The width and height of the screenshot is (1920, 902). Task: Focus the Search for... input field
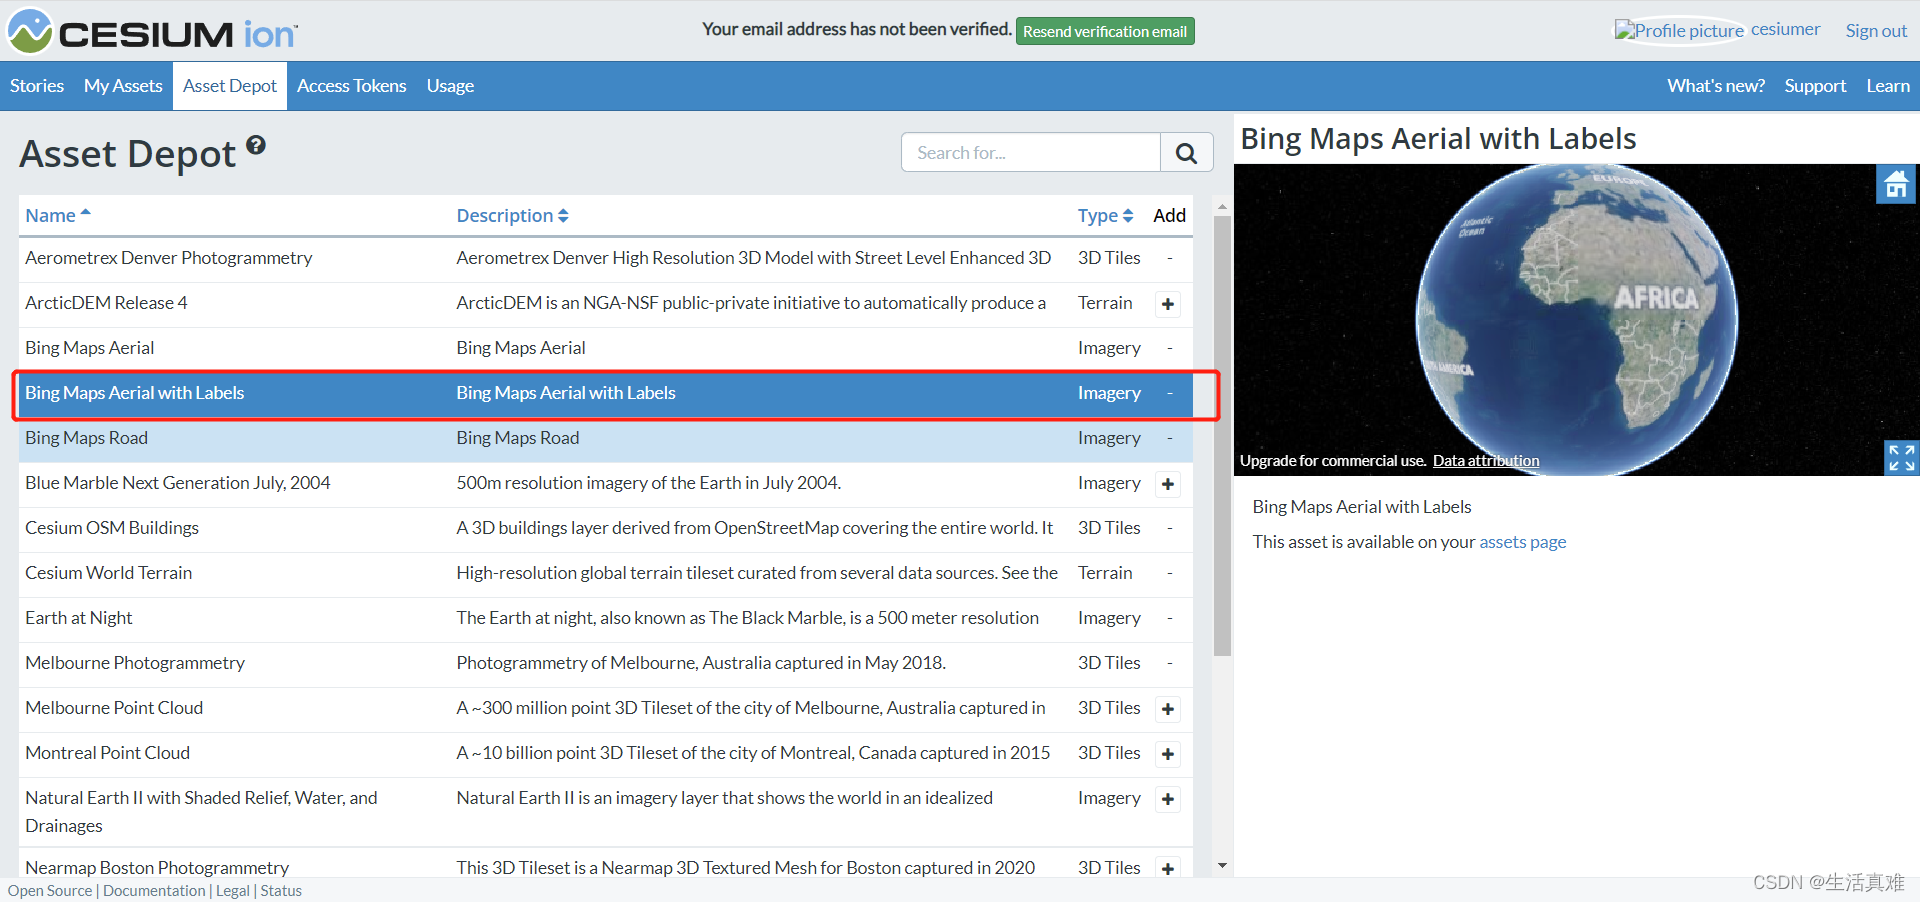(x=1031, y=152)
